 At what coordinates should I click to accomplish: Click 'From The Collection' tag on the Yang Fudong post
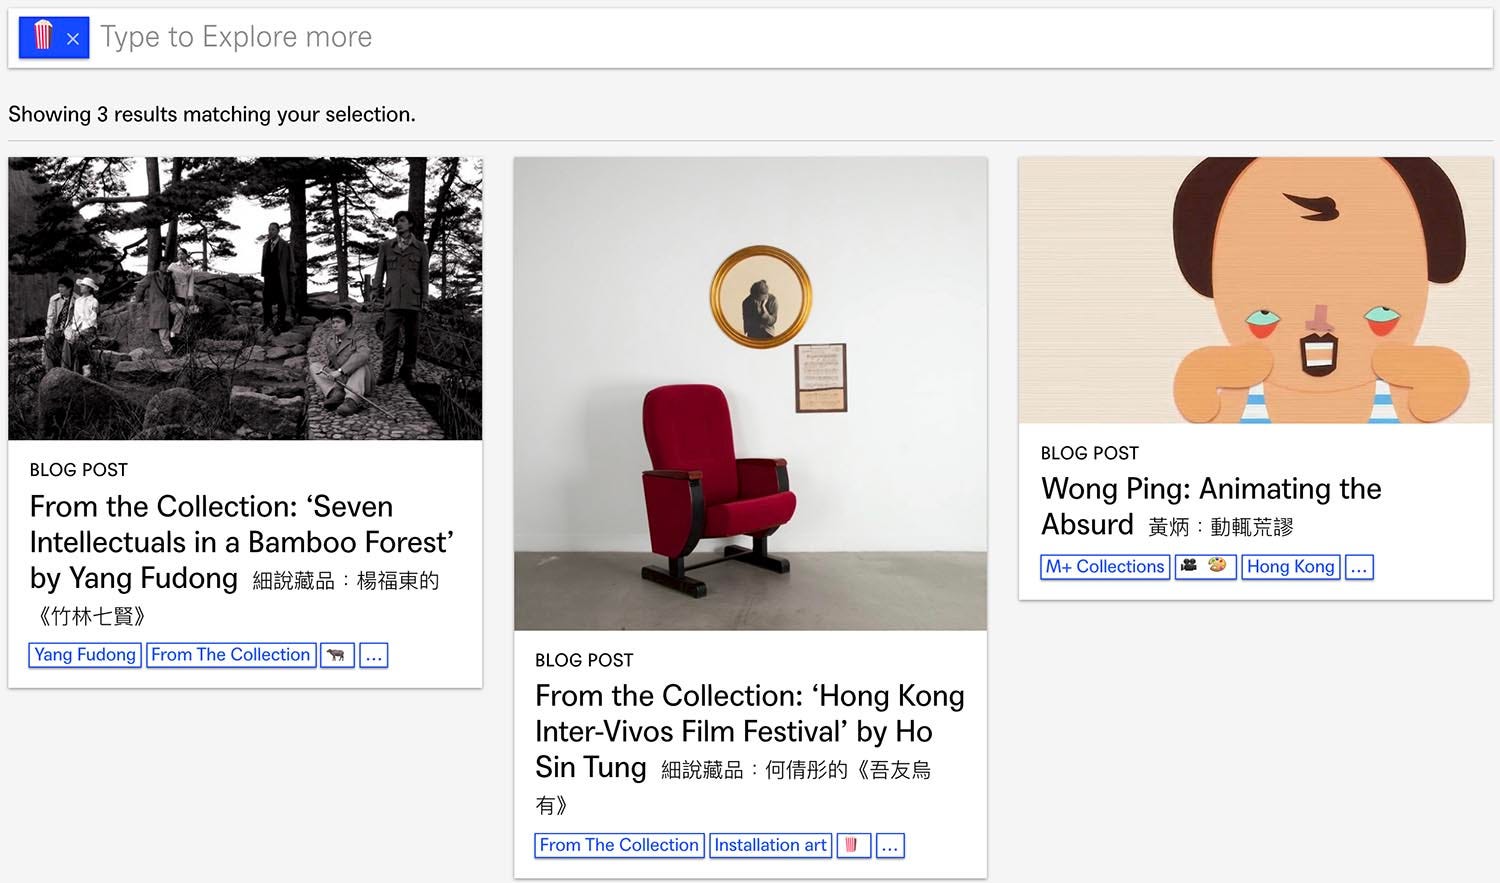(231, 655)
